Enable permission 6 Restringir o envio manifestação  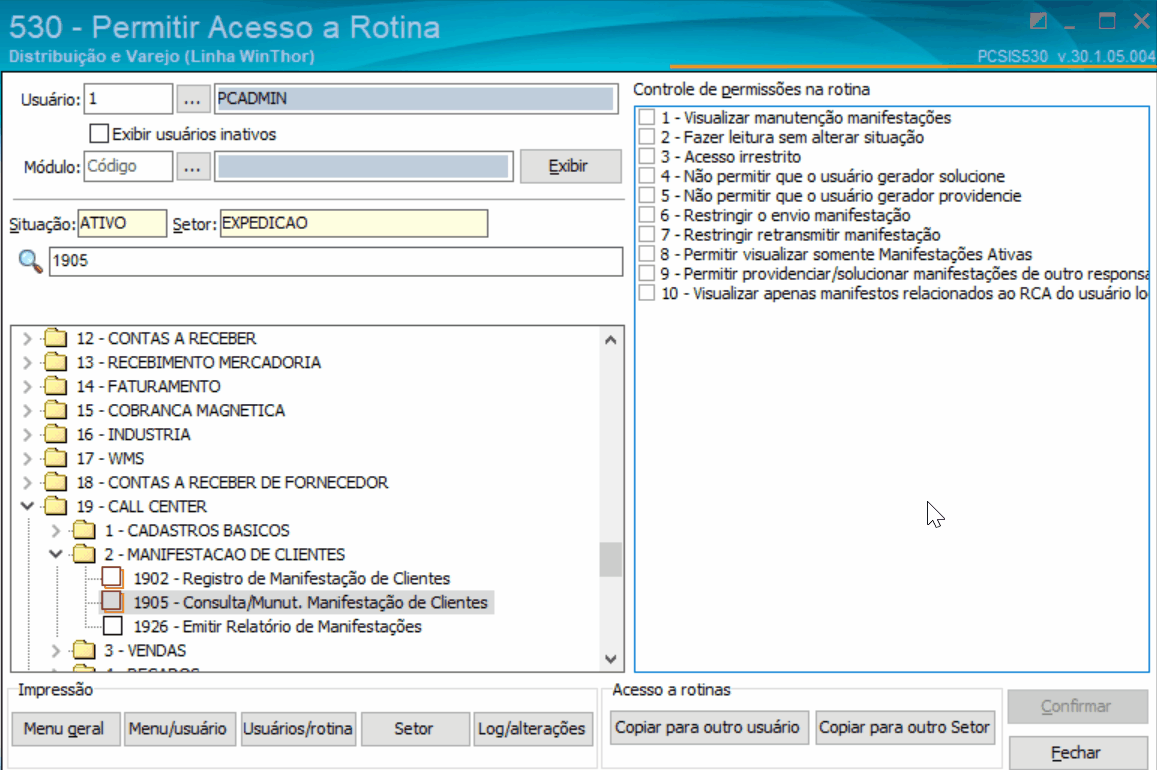tap(647, 215)
